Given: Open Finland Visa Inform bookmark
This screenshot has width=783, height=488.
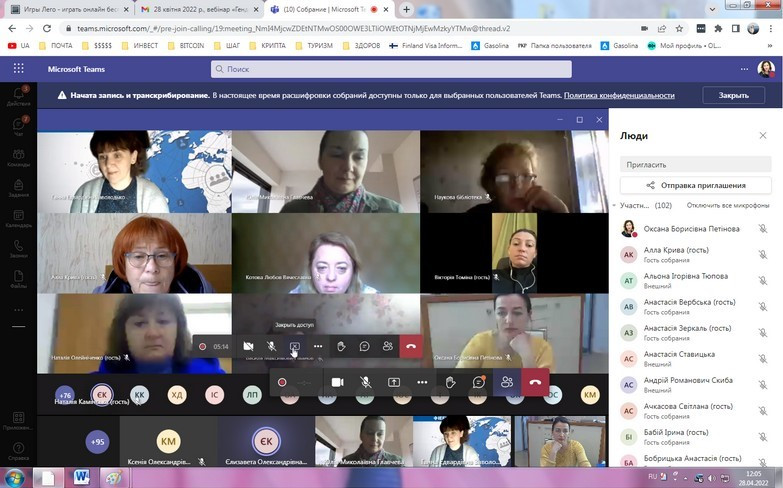Looking at the screenshot, I should 426,45.
